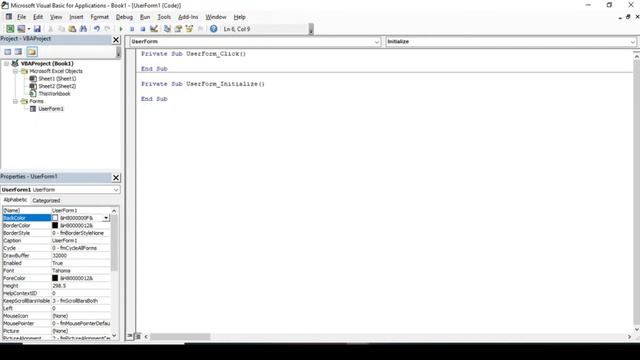The image size is (640, 360).
Task: Open the Edit menu
Action: coord(38,17)
